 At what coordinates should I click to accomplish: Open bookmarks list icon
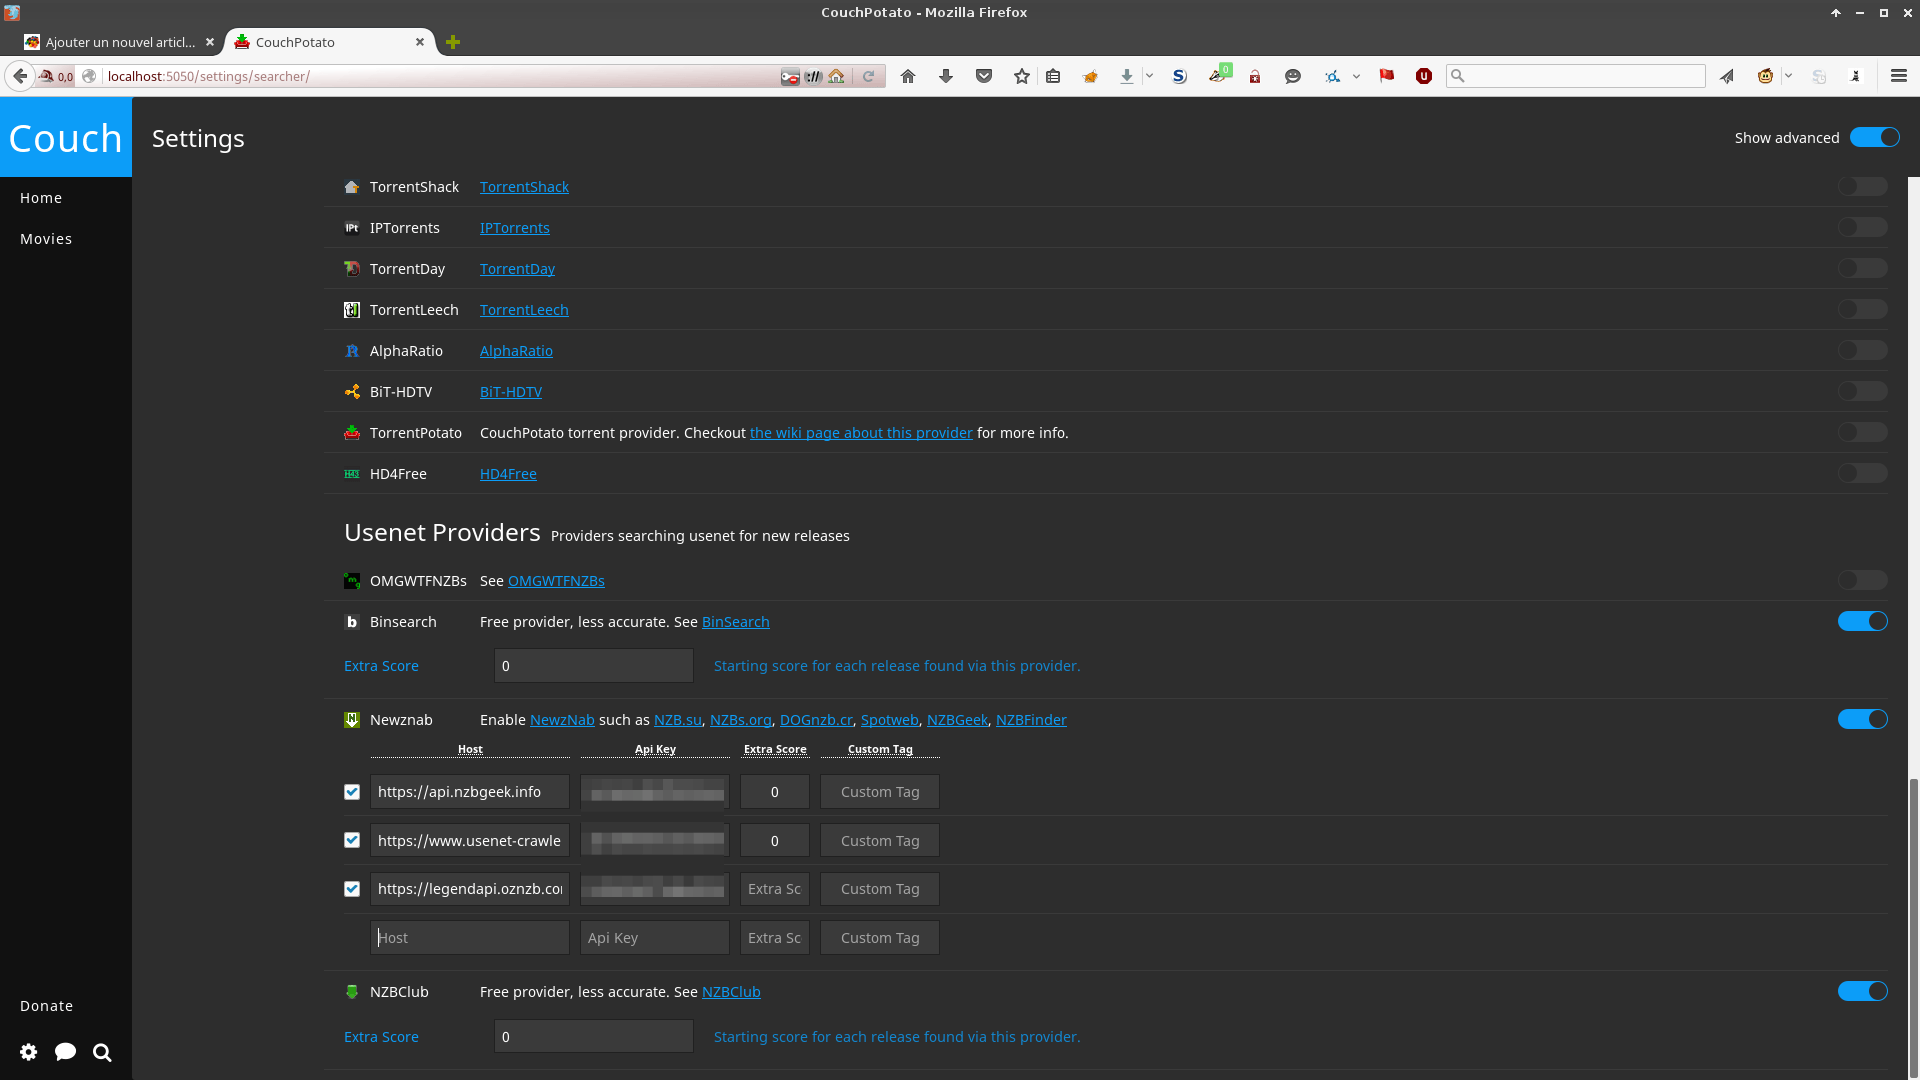point(1053,76)
